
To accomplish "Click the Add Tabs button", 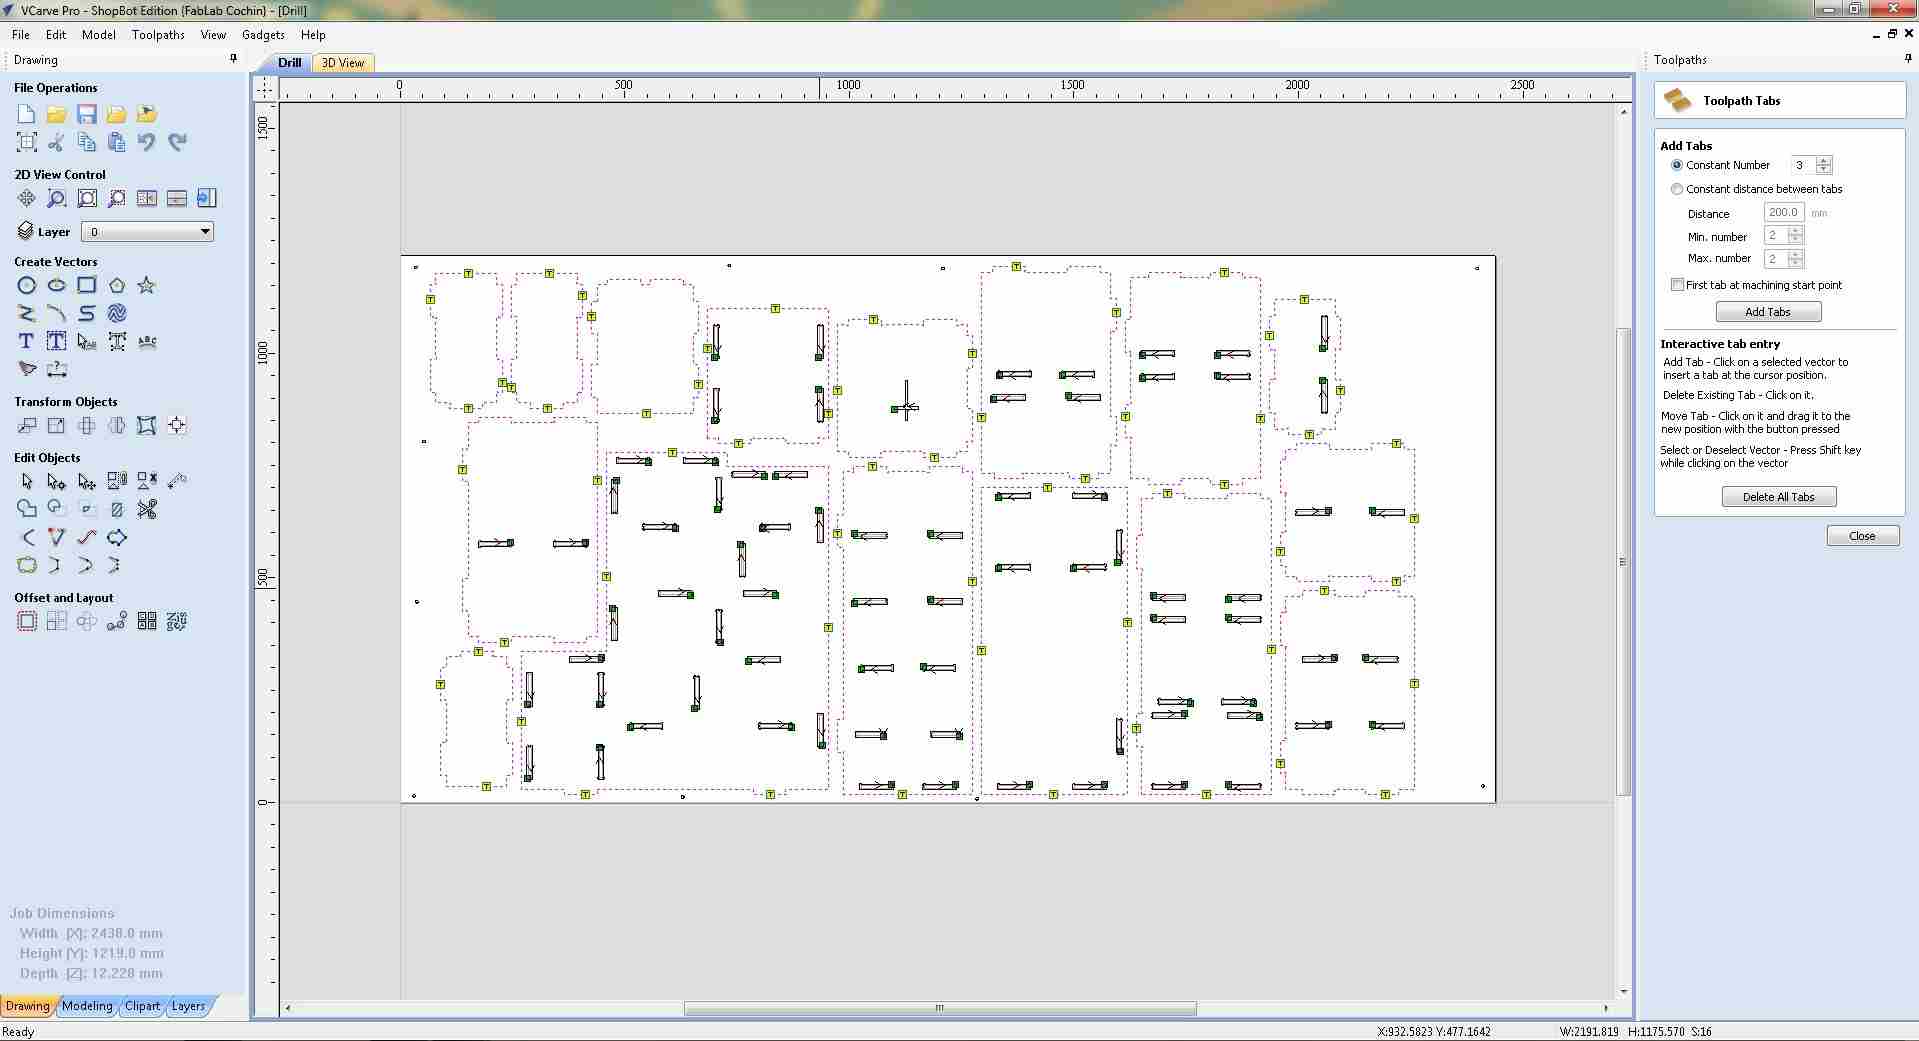I will (x=1768, y=311).
